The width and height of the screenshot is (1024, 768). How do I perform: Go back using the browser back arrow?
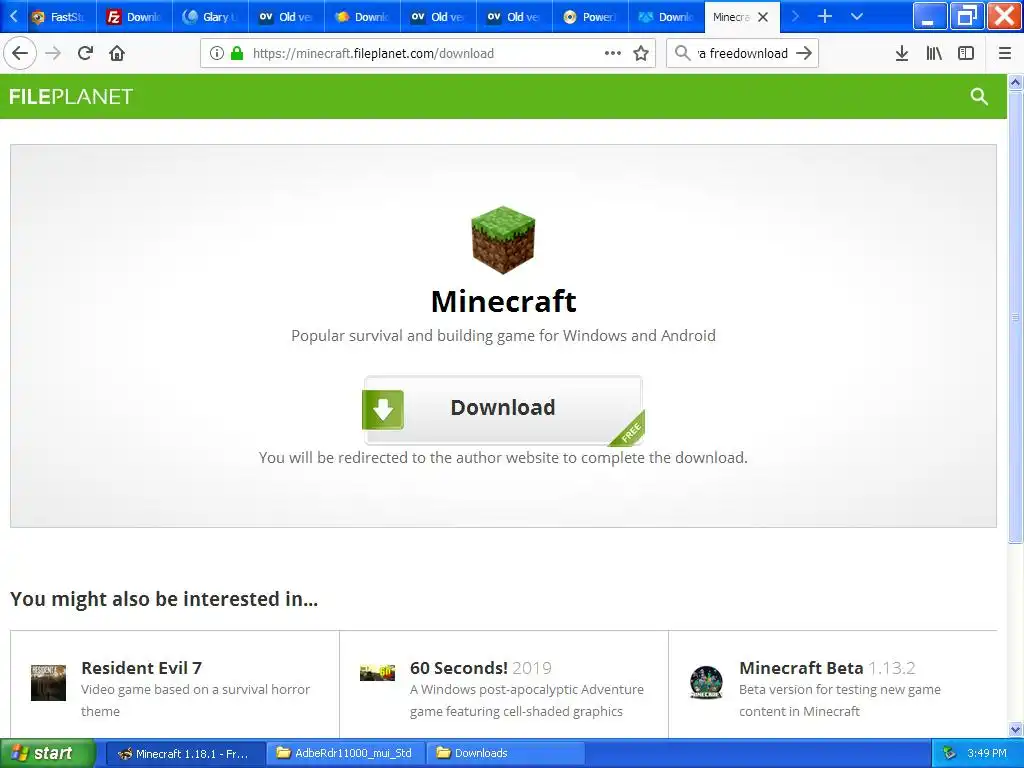tap(20, 53)
